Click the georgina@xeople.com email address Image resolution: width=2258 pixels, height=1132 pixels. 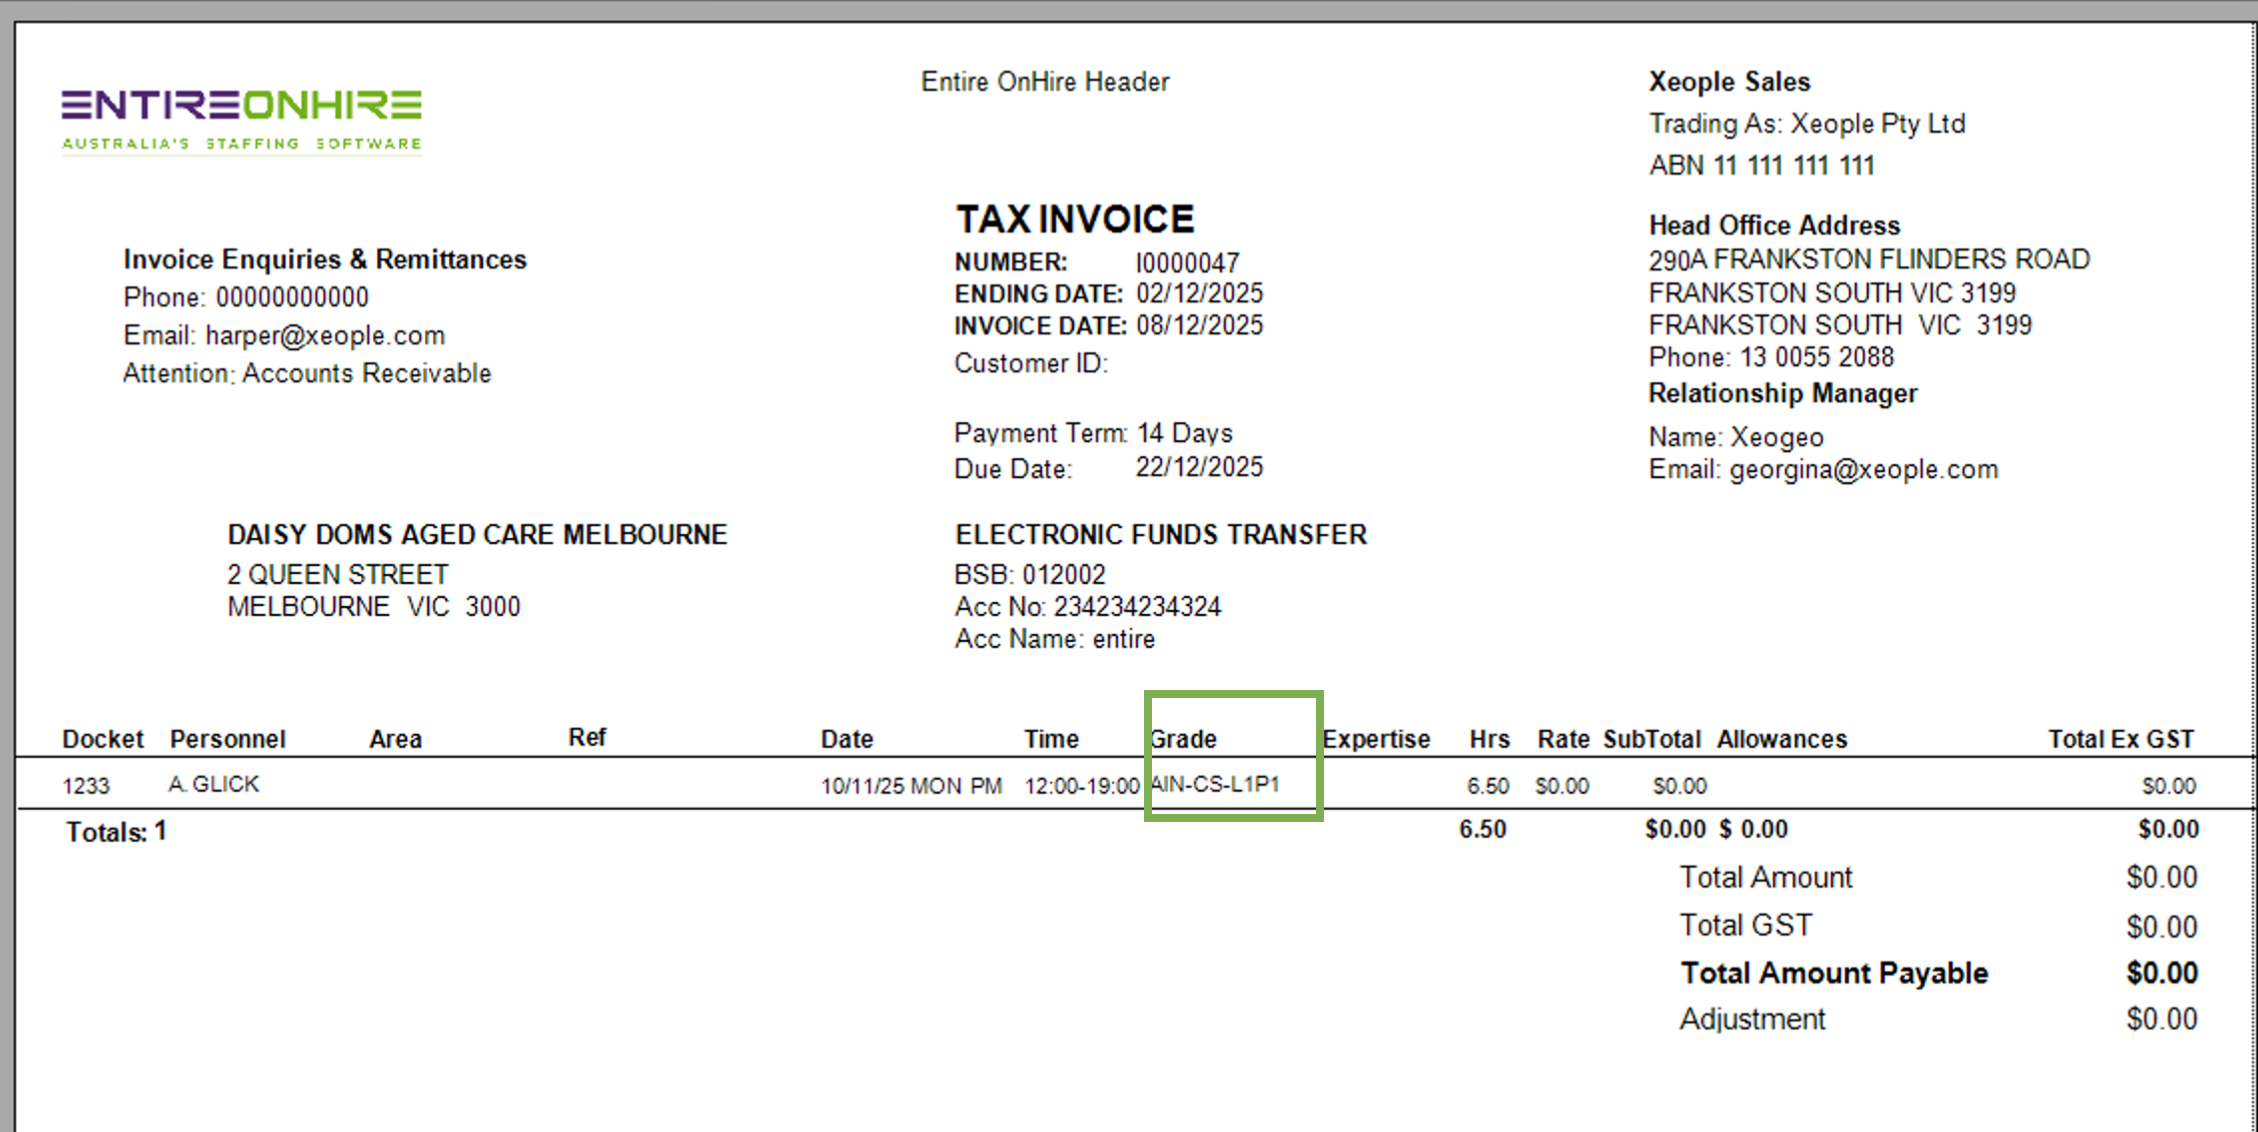point(1863,470)
